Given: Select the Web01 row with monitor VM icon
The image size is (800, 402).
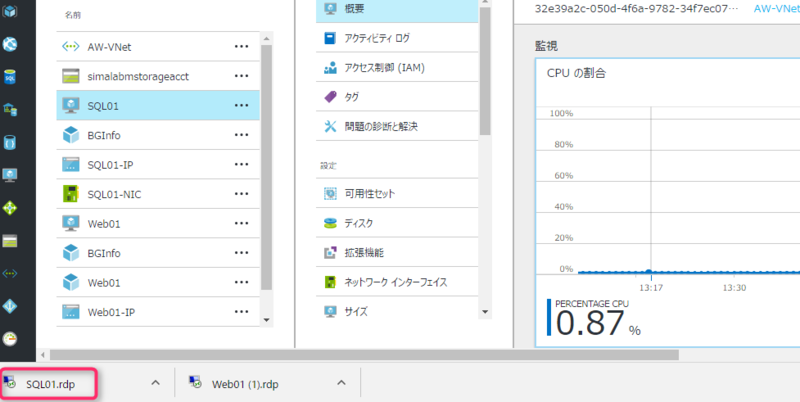Looking at the screenshot, I should click(x=158, y=223).
